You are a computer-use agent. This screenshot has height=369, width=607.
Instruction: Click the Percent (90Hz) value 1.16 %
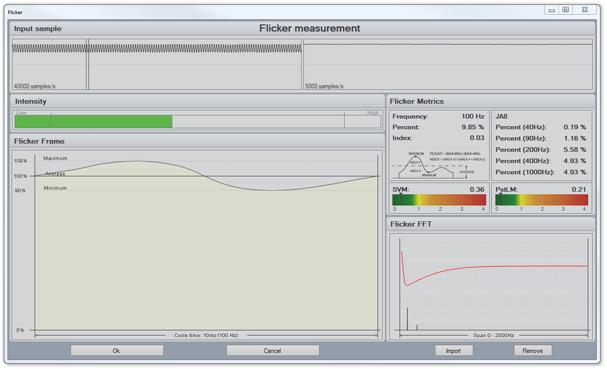574,138
